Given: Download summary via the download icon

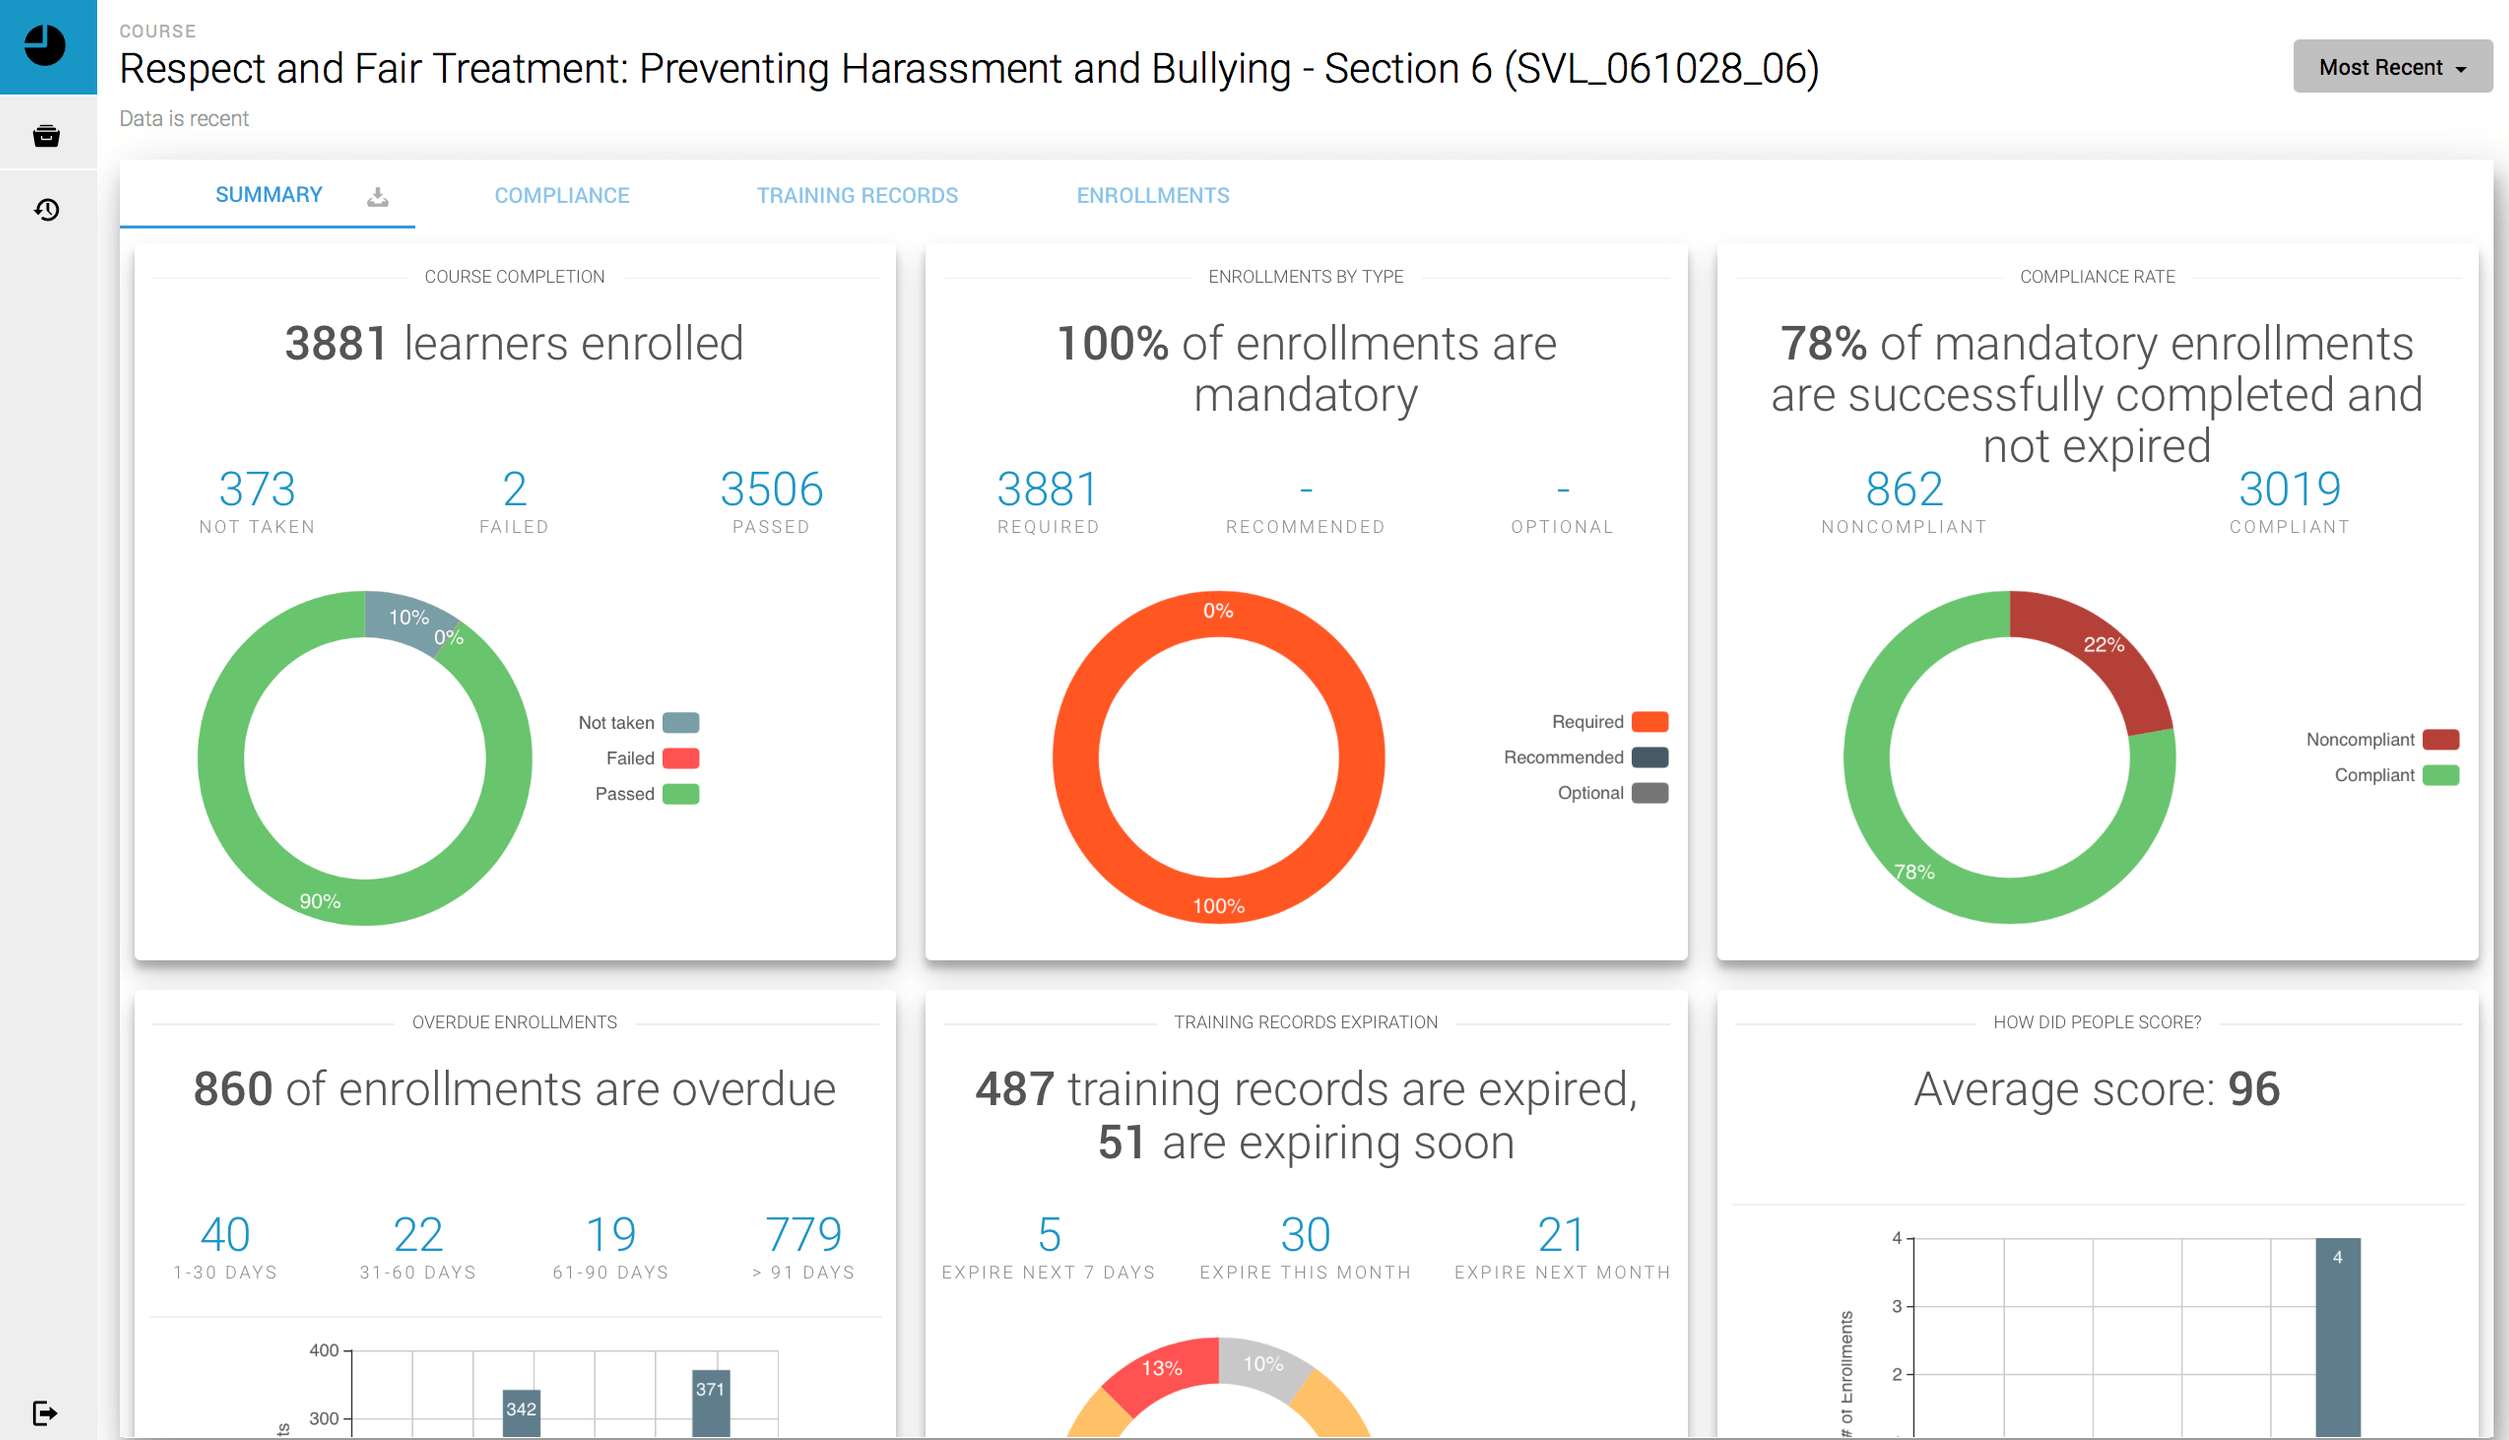Looking at the screenshot, I should pos(377,197).
